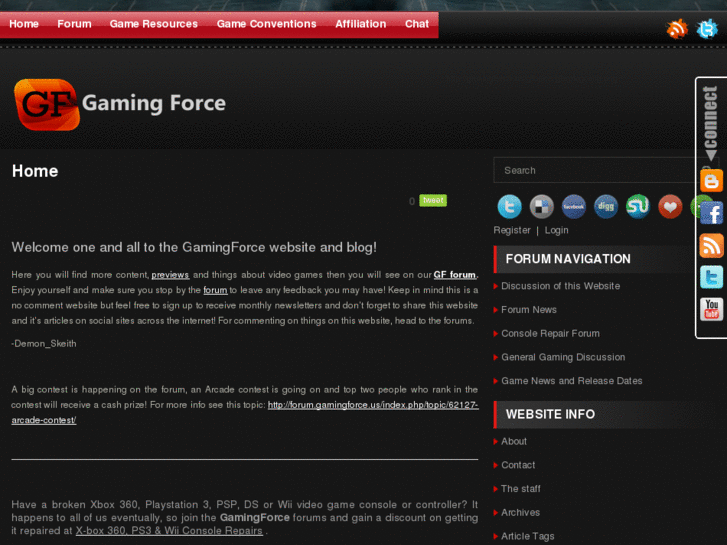Viewport: 727px width, 545px height.
Task: Open Forum News link
Action: [529, 310]
